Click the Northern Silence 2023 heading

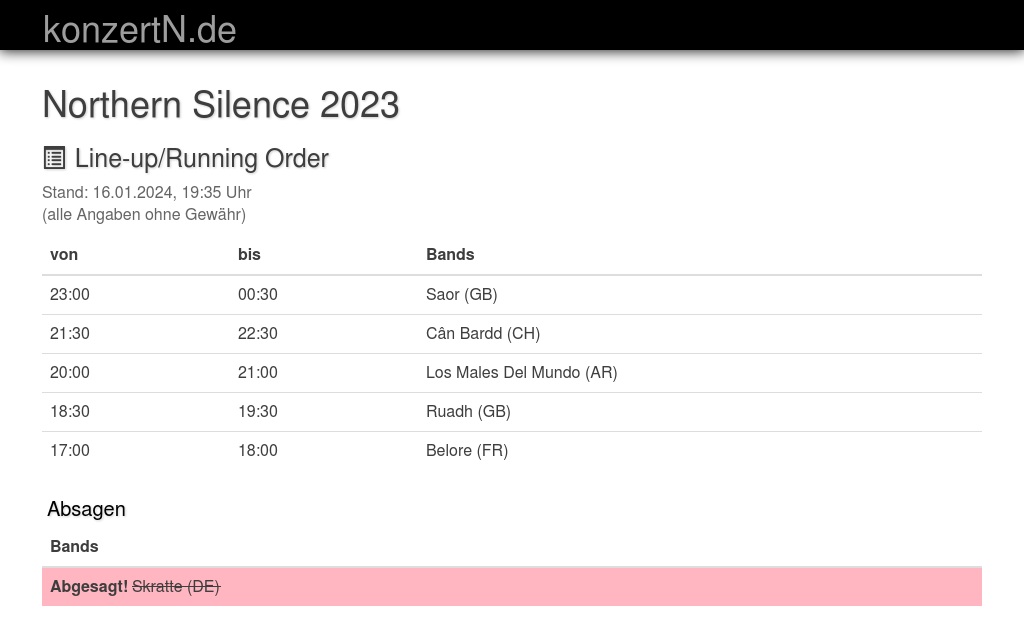tap(221, 105)
